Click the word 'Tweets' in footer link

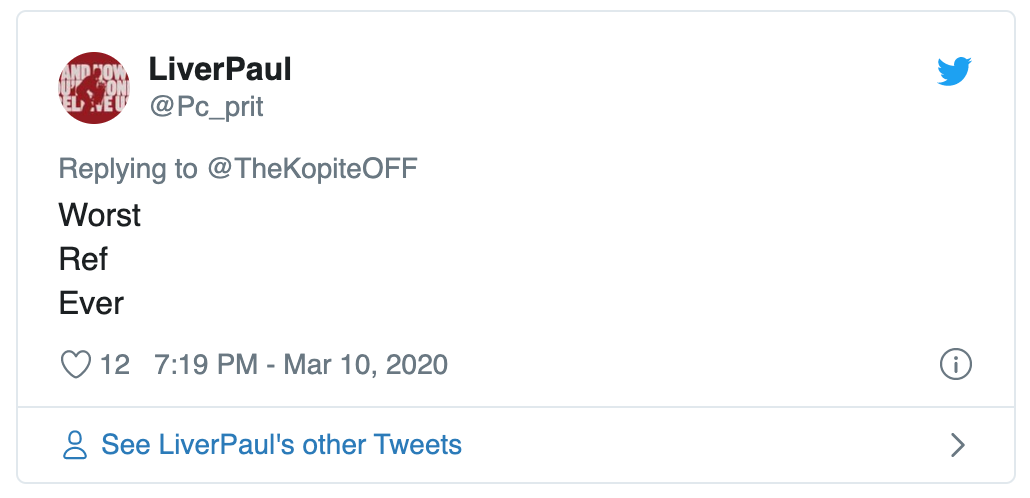tap(418, 445)
